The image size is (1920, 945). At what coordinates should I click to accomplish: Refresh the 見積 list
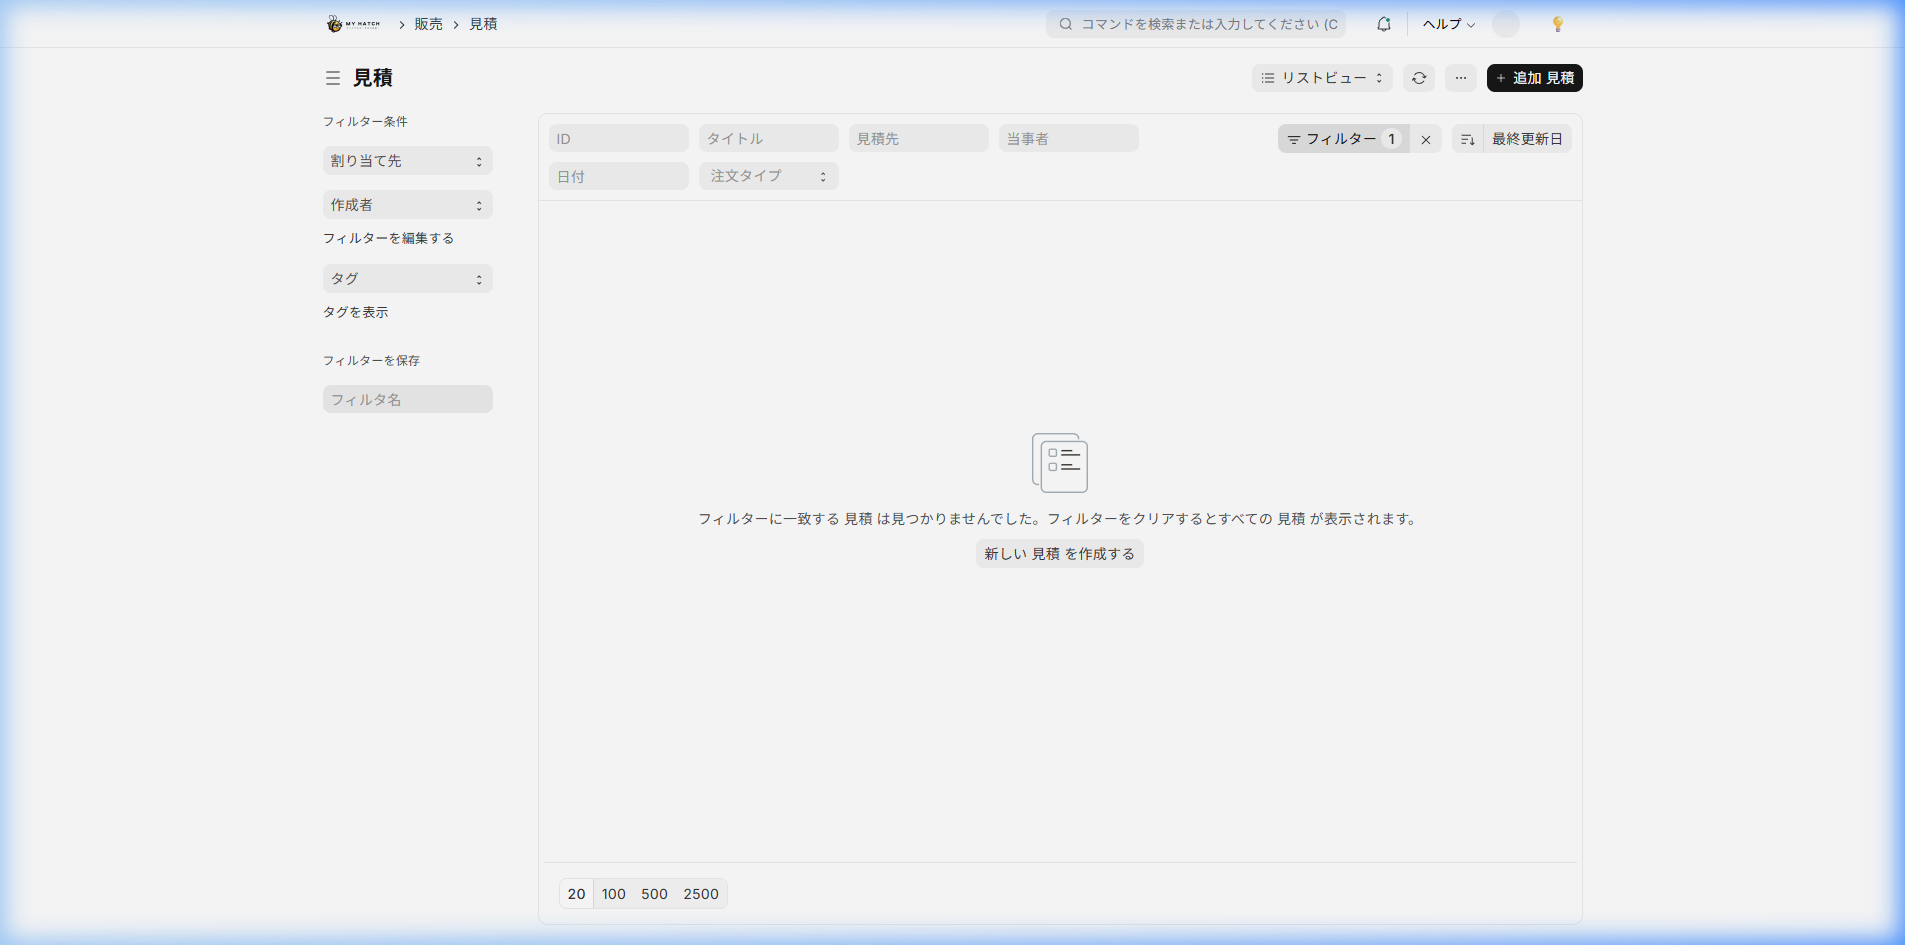point(1419,78)
